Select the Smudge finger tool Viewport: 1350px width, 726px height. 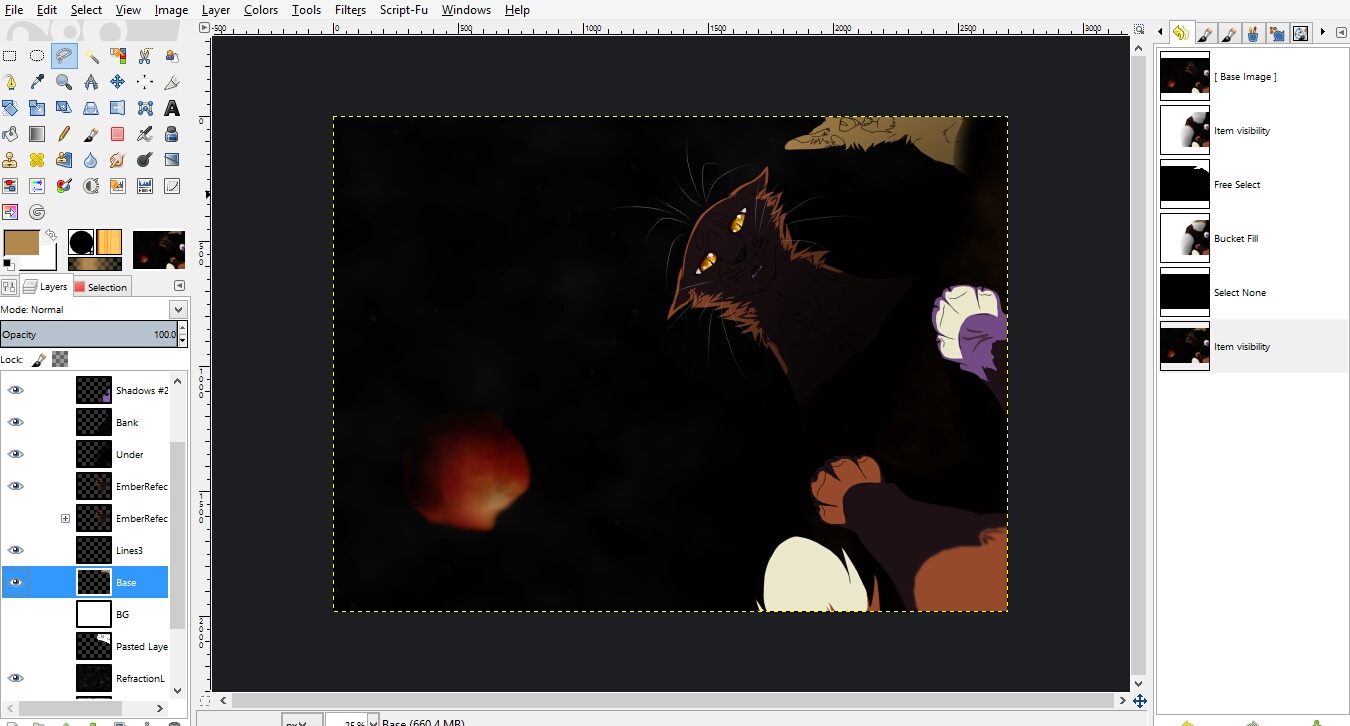tap(118, 160)
